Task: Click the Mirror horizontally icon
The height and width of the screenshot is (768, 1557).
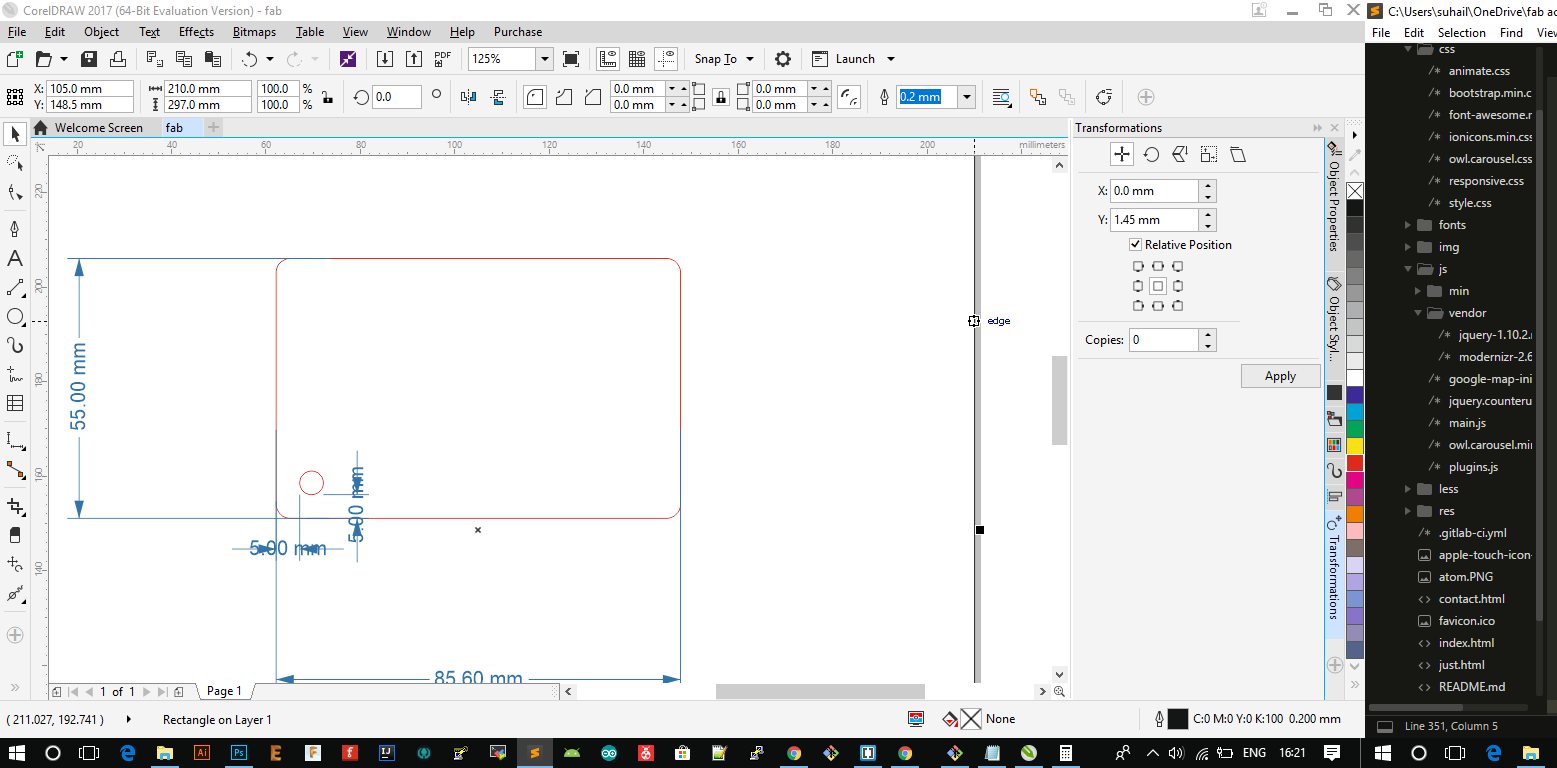Action: point(468,97)
